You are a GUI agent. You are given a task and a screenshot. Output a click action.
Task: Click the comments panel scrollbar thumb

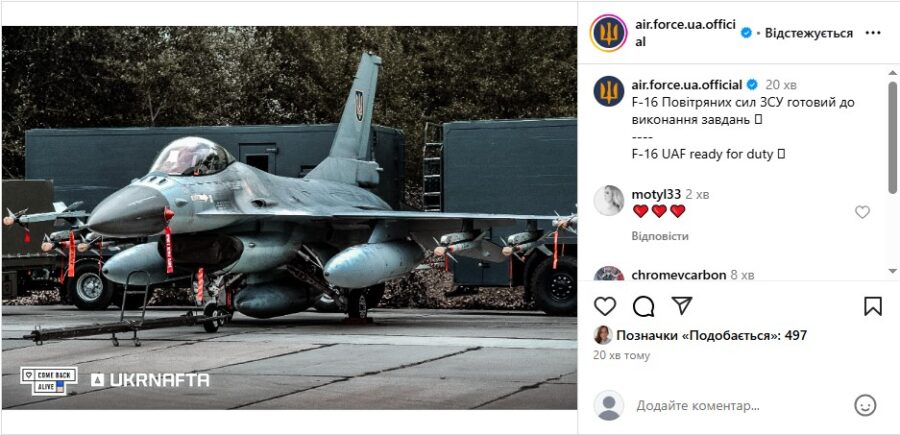(x=892, y=138)
